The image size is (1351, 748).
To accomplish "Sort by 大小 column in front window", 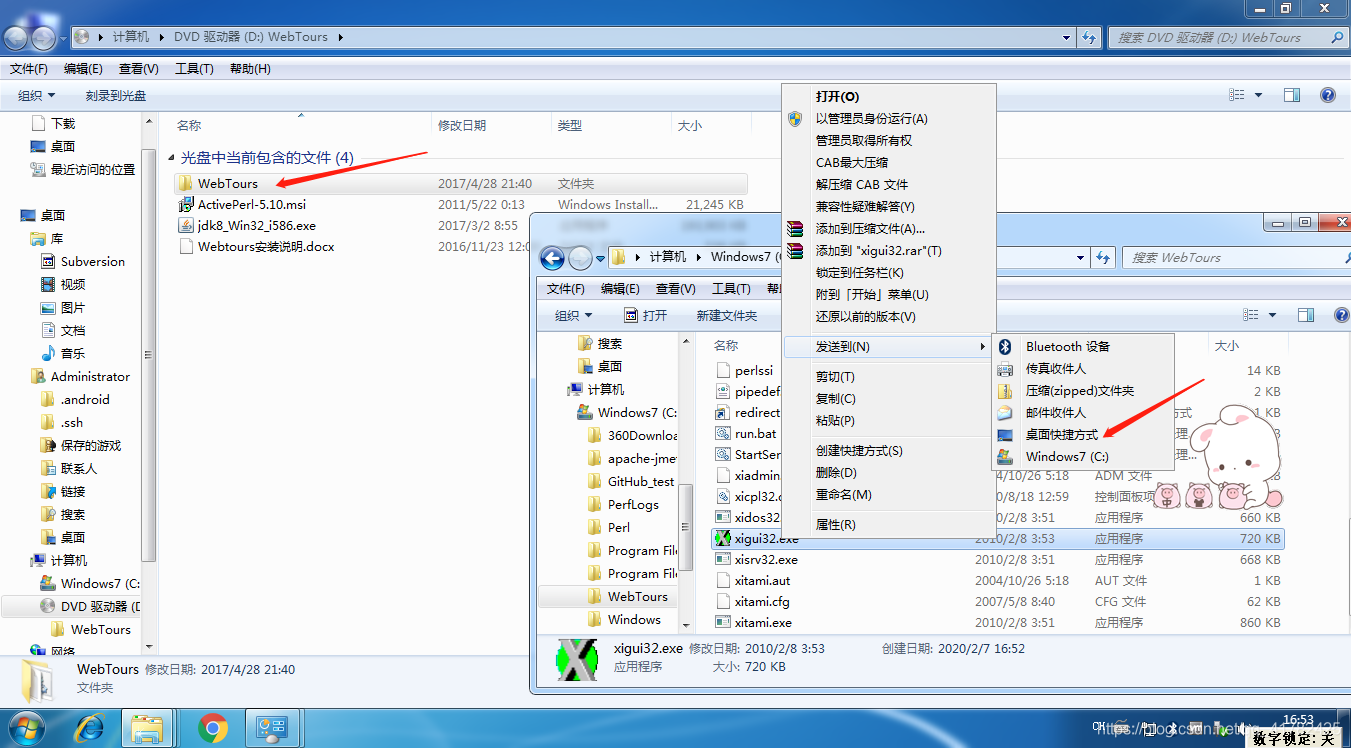I will (x=1226, y=346).
